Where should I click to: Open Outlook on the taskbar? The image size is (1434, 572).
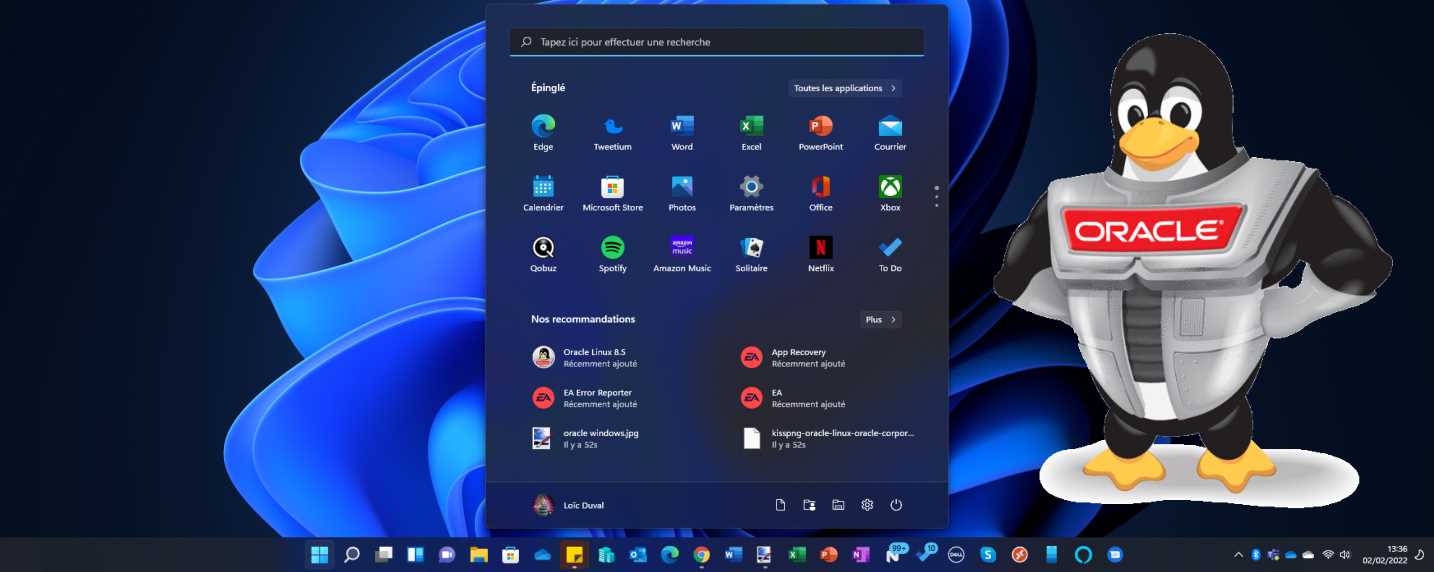[638, 554]
